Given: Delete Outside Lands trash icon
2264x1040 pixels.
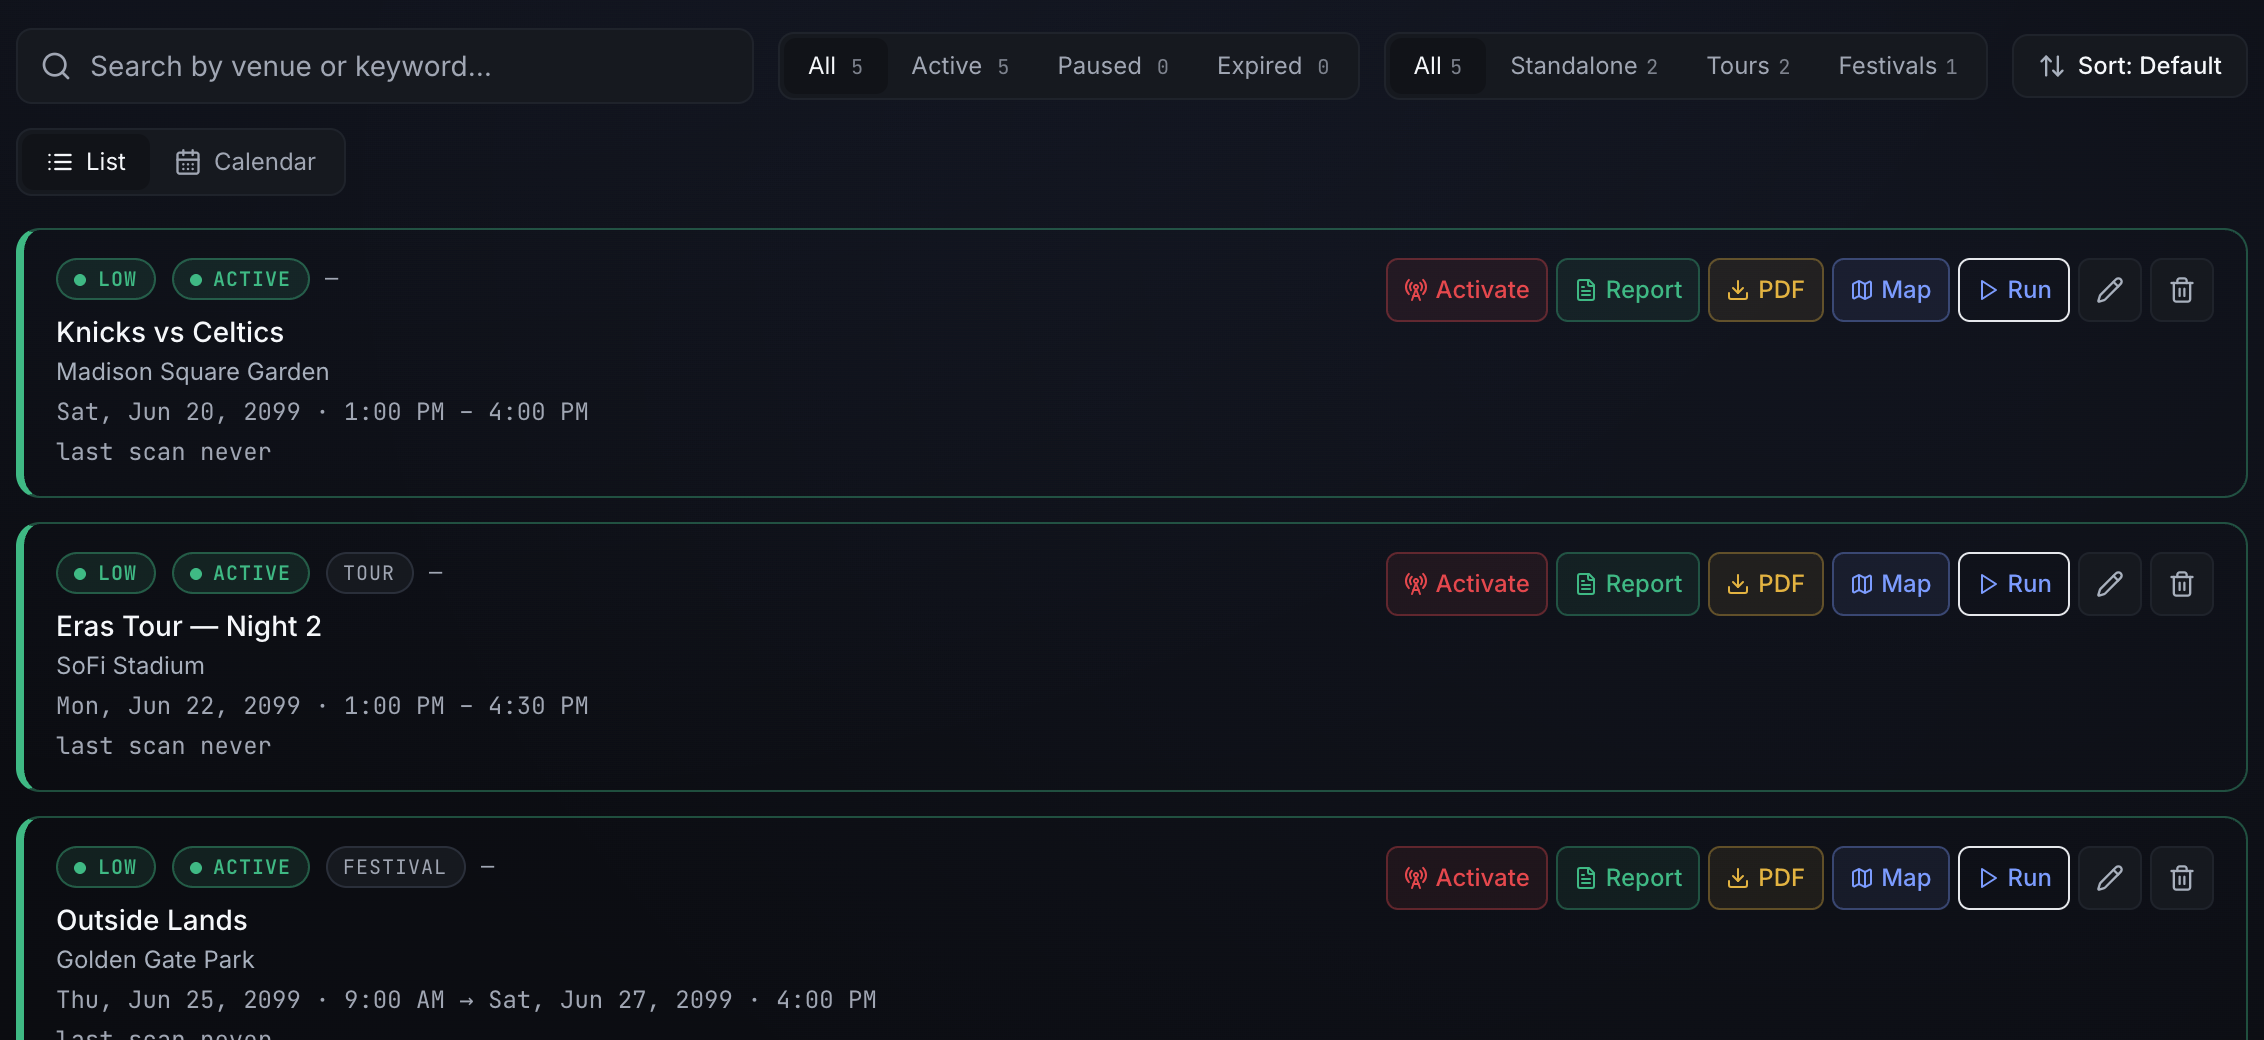Looking at the screenshot, I should pyautogui.click(x=2181, y=878).
